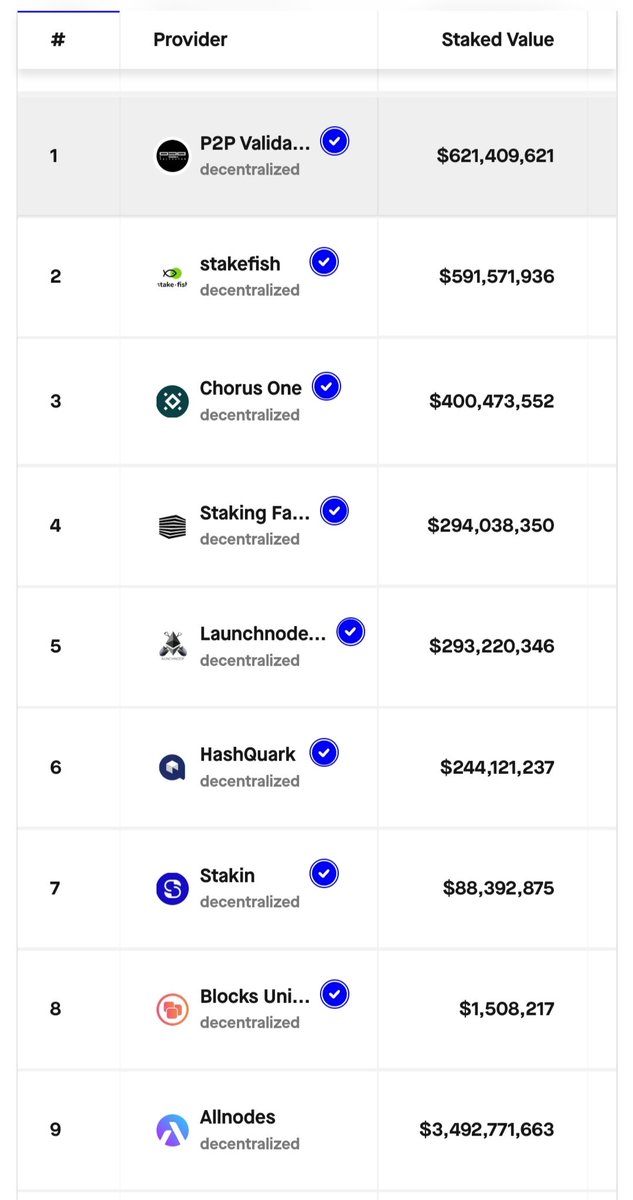This screenshot has width=633, height=1200.
Task: Click verified badge next to P2P Validator
Action: (335, 142)
